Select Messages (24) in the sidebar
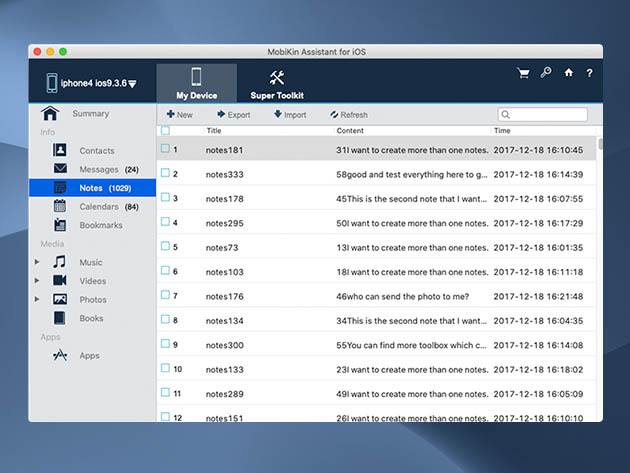Viewport: 630px width, 473px height. tap(109, 170)
